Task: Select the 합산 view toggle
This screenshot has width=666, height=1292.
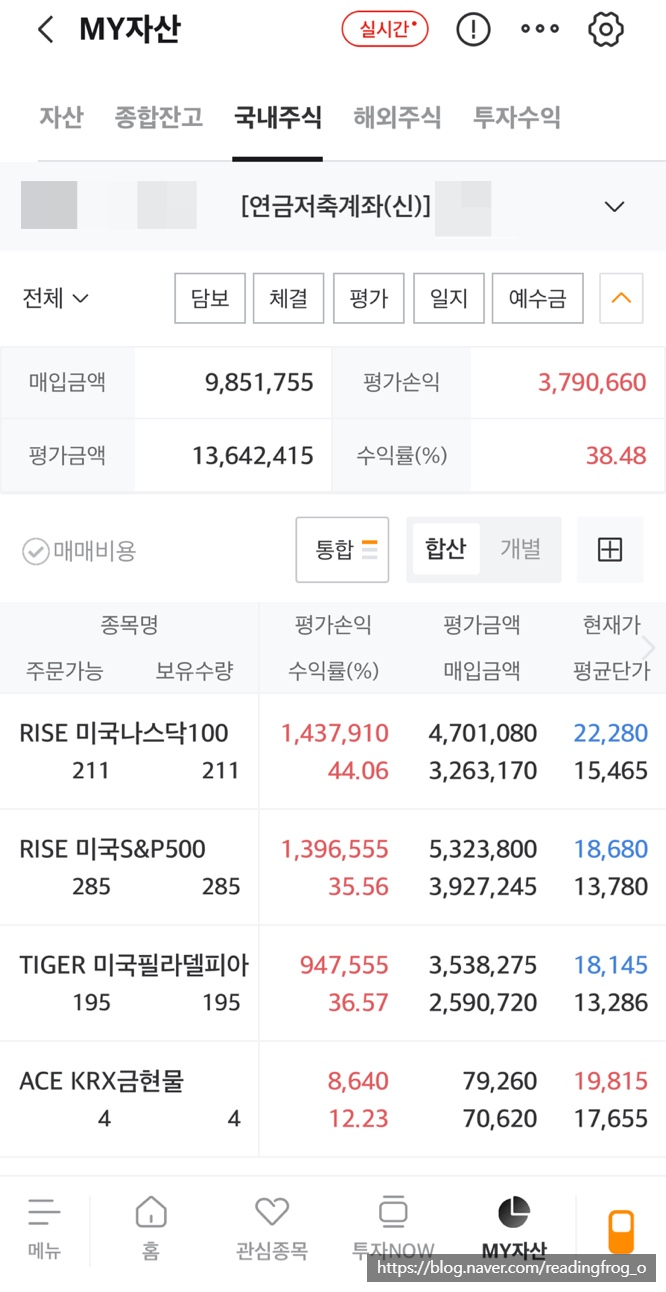Action: (x=445, y=549)
